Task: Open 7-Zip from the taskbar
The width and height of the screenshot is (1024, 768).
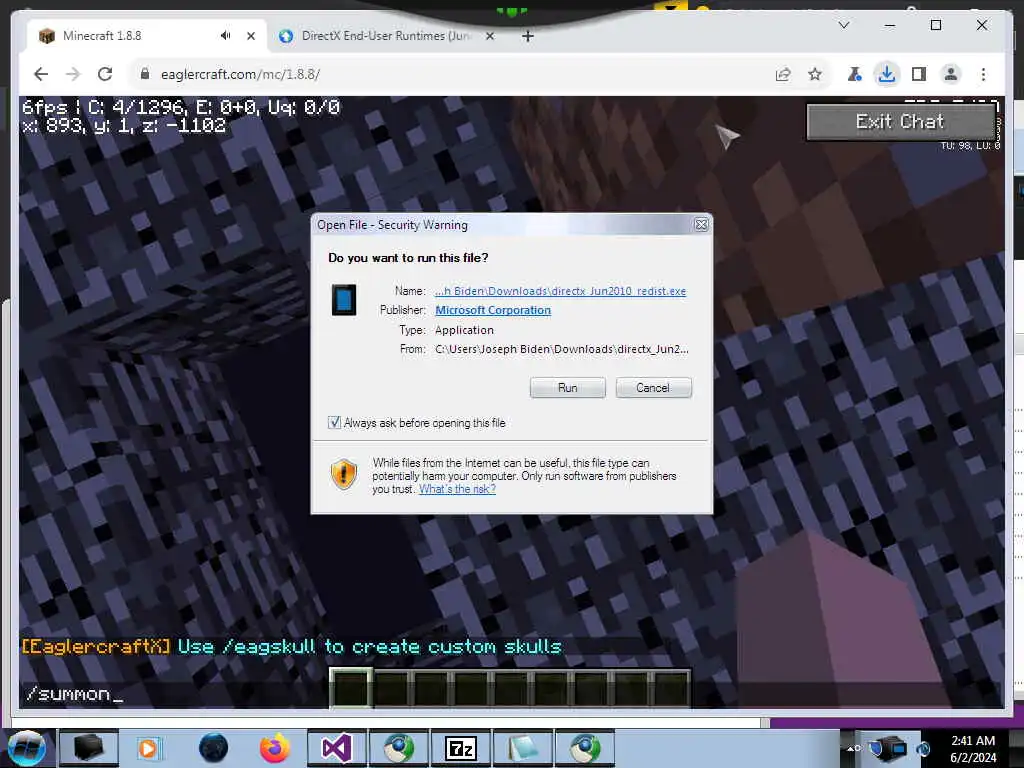Action: coord(461,748)
